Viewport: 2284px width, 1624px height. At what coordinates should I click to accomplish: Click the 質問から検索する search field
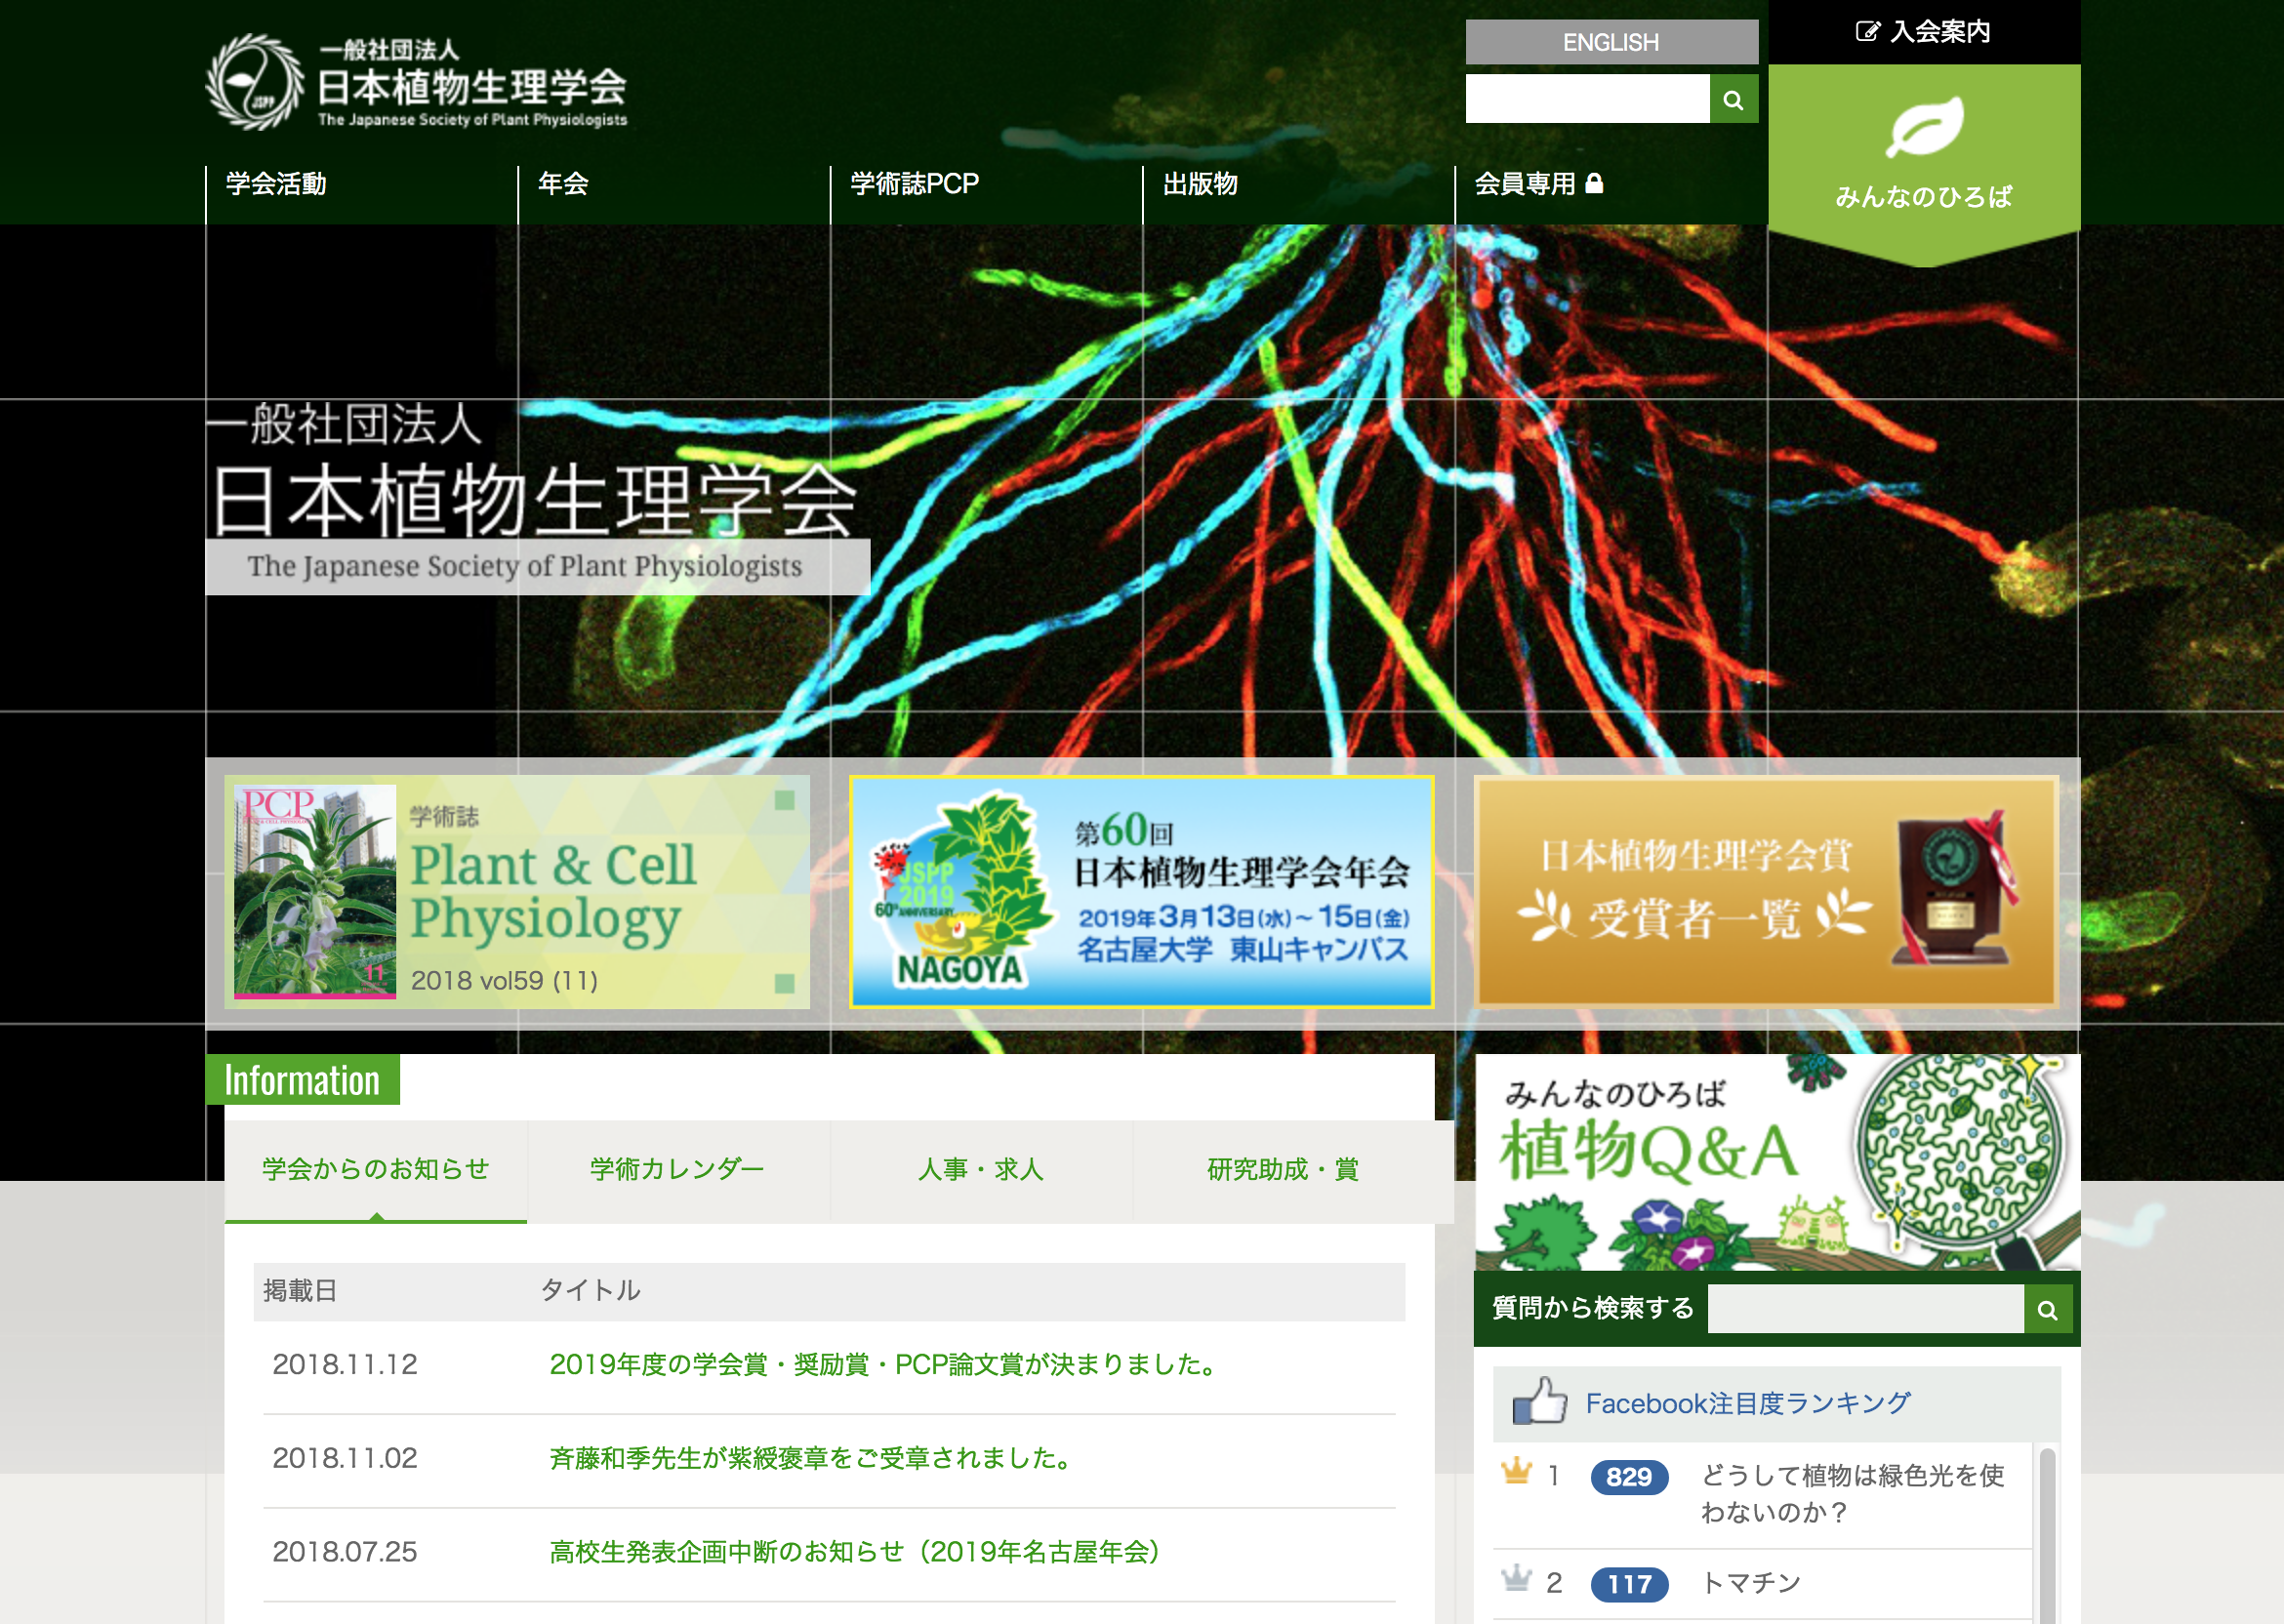click(1864, 1309)
